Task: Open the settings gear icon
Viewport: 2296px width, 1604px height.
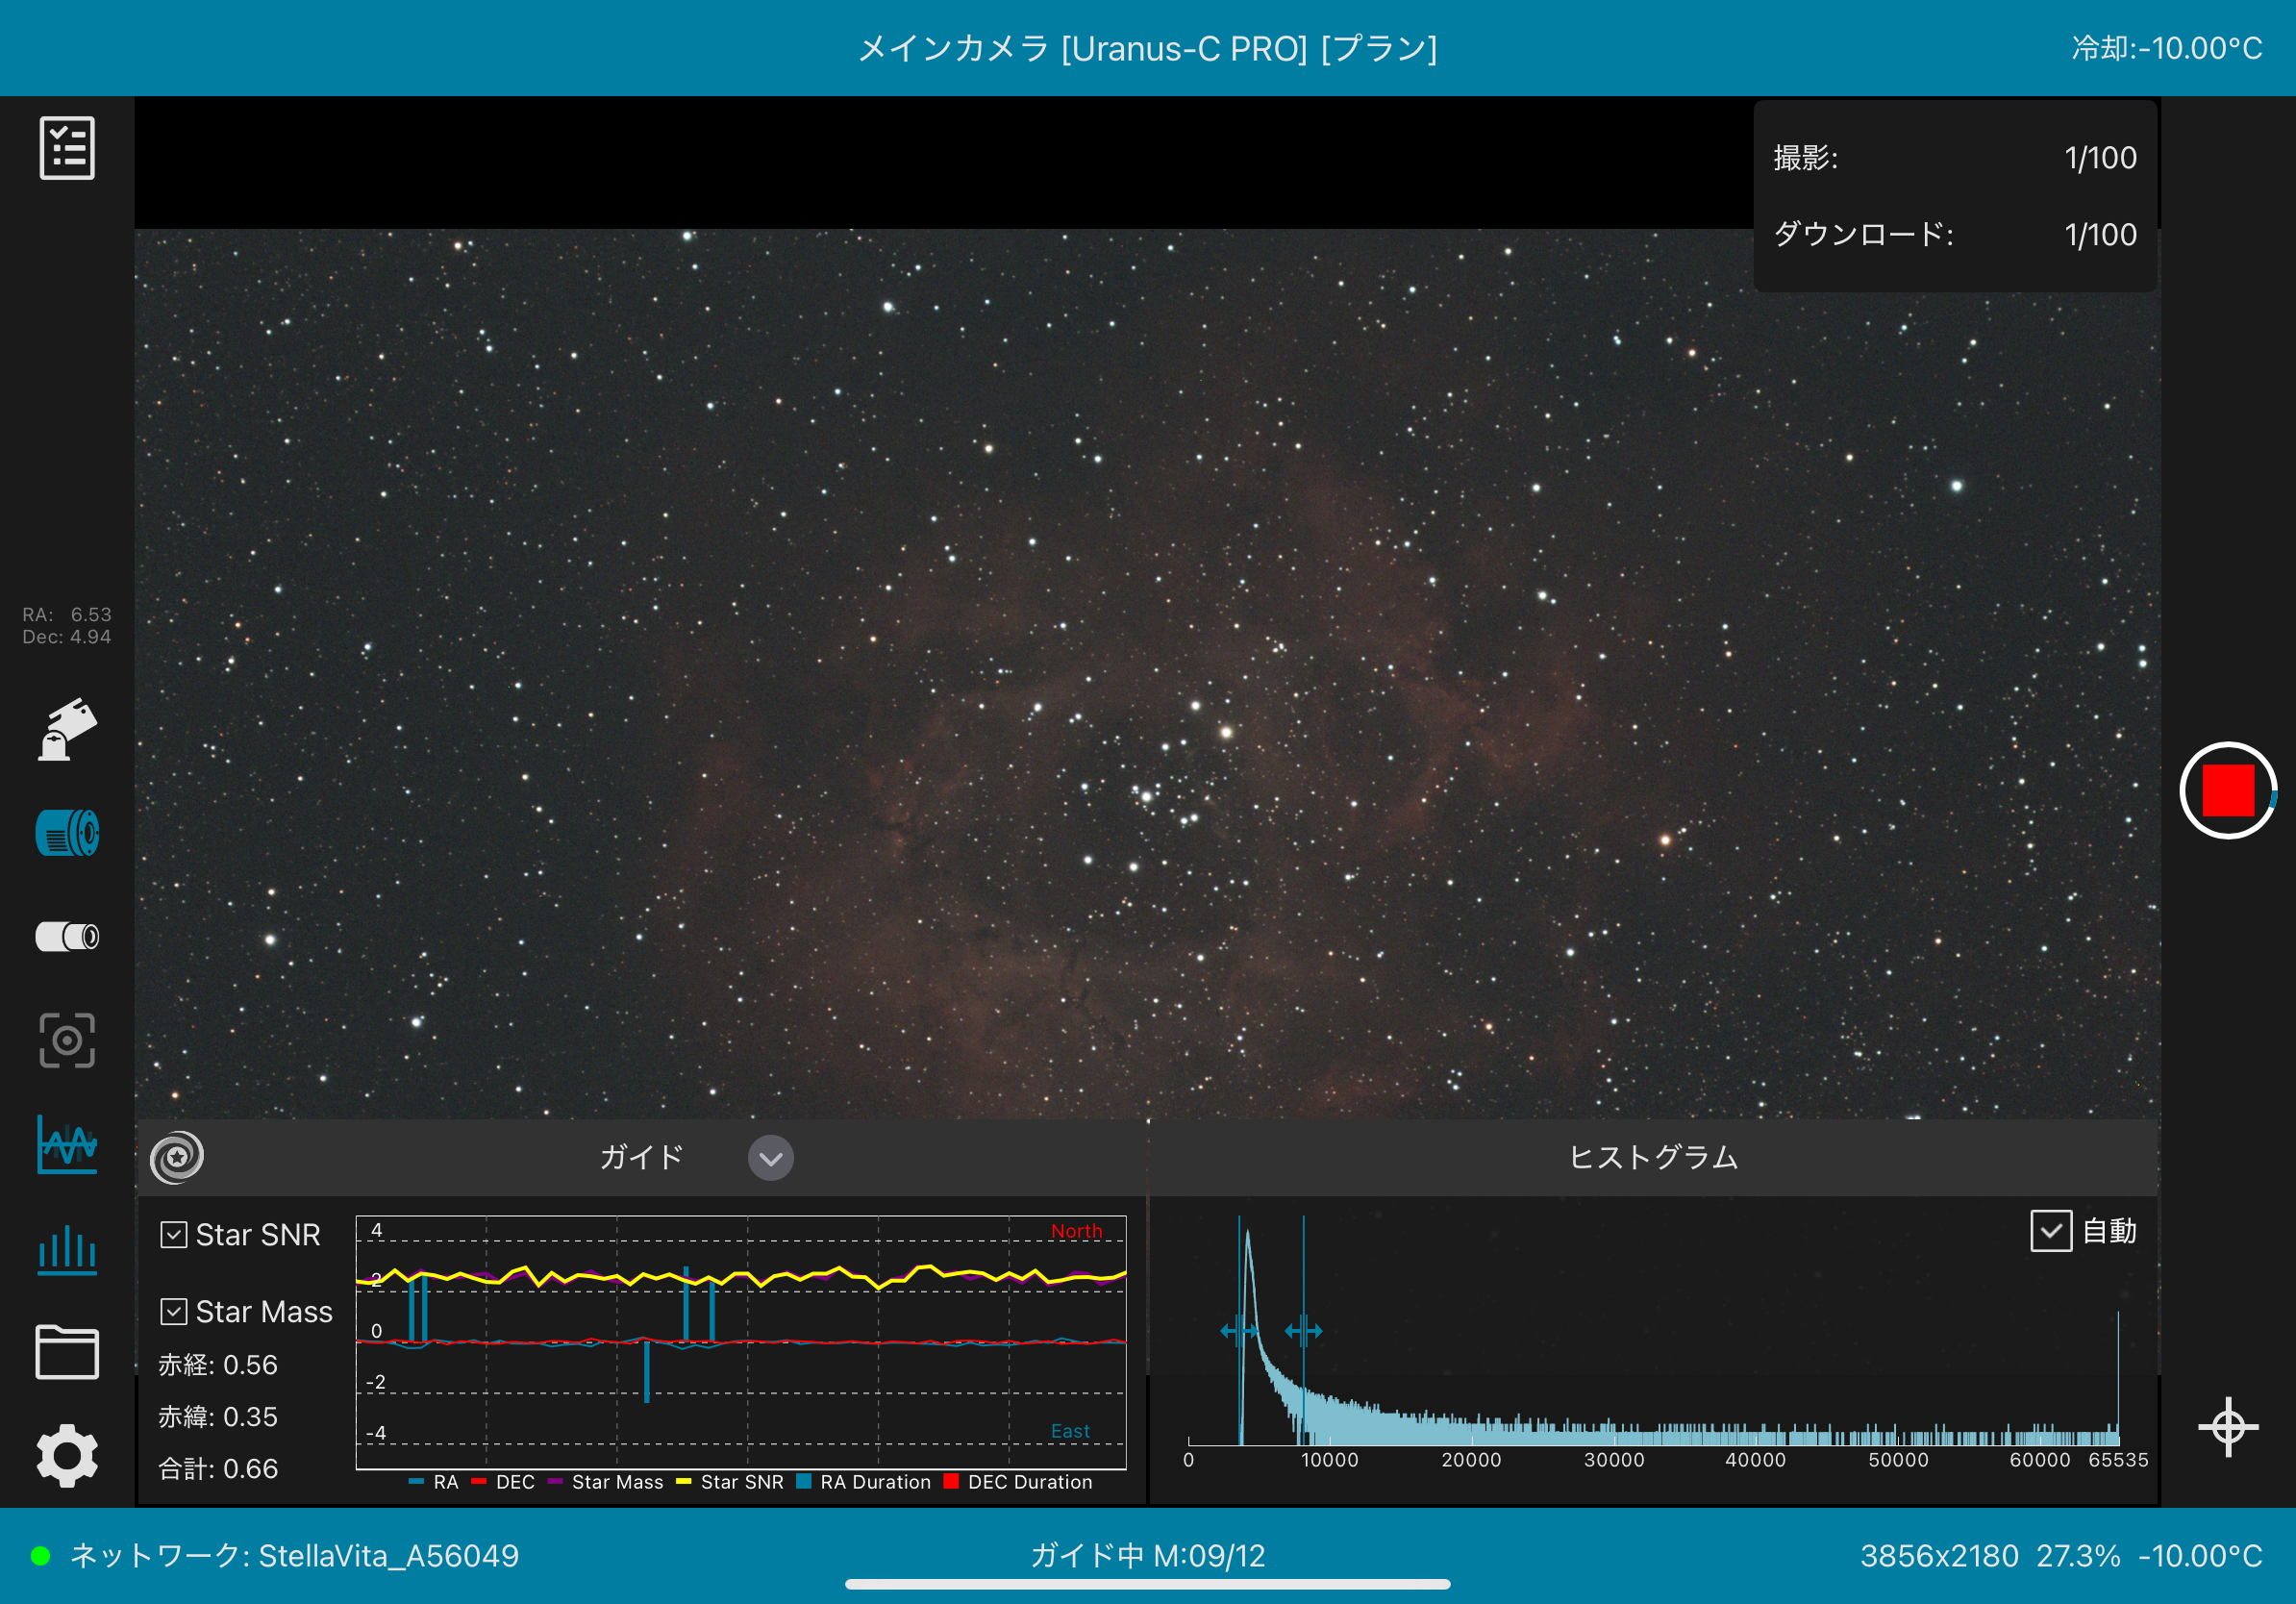Action: point(67,1456)
